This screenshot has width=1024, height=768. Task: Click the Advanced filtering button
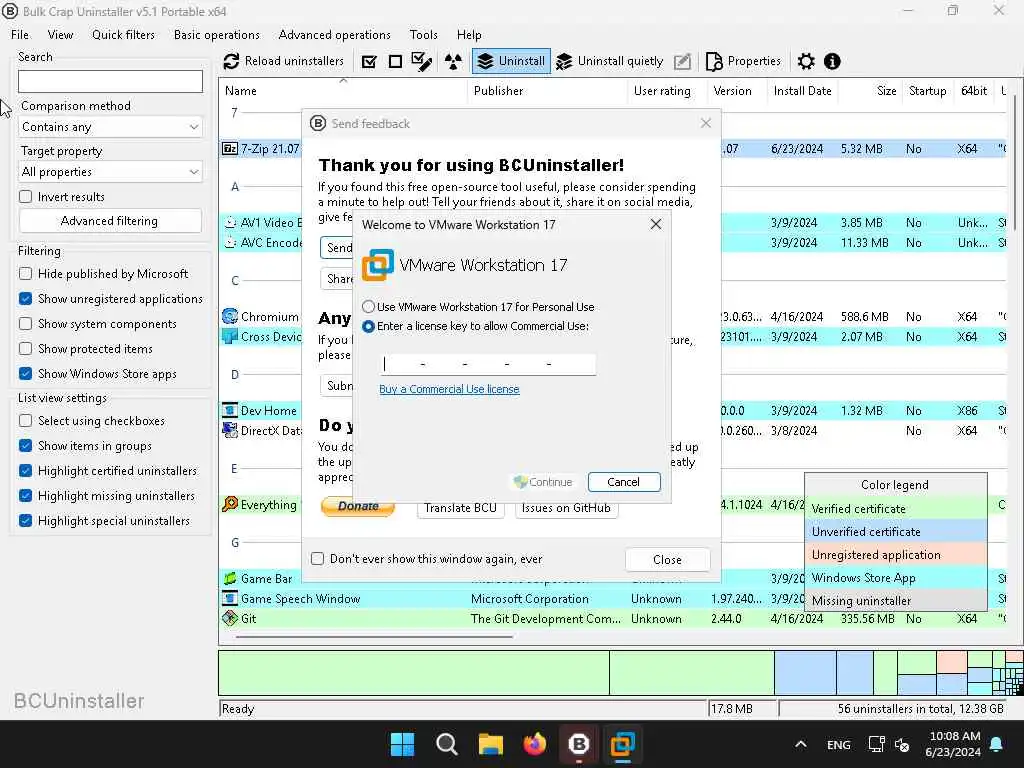(x=110, y=221)
